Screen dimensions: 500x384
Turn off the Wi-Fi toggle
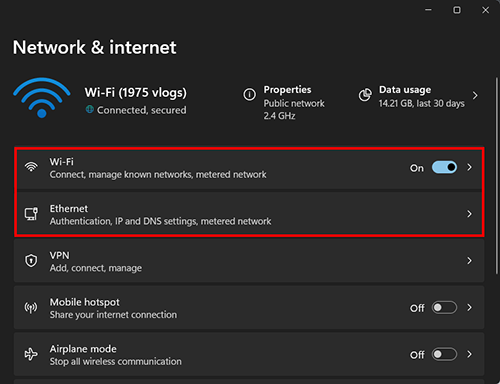pyautogui.click(x=444, y=167)
